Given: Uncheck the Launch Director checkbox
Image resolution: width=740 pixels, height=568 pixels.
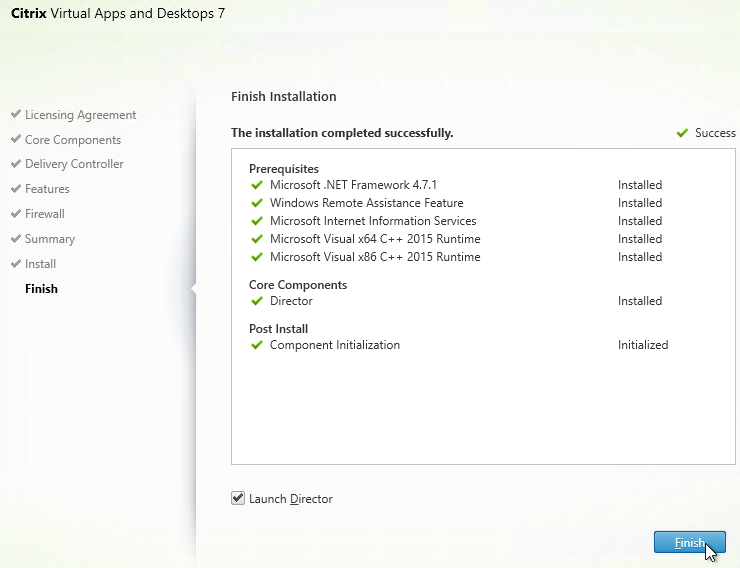Looking at the screenshot, I should tap(238, 498).
